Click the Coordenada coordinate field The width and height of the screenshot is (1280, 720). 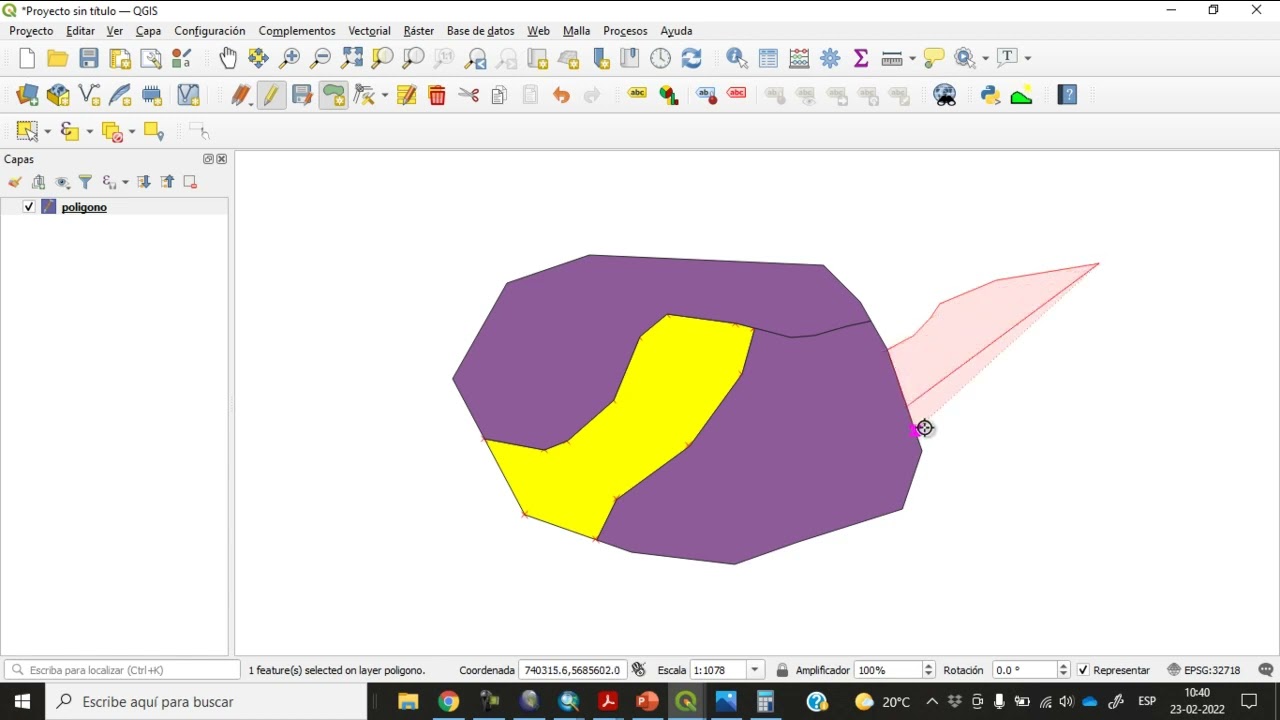coord(573,670)
